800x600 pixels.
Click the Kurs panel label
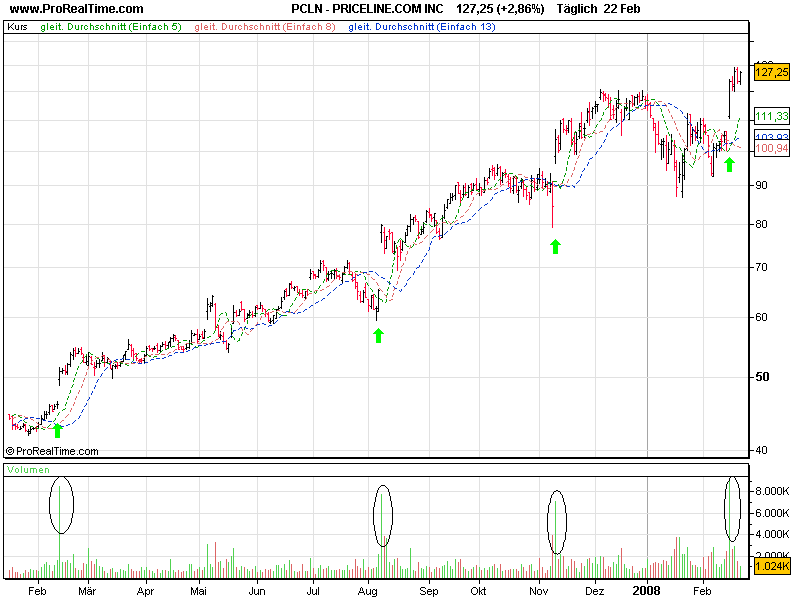[x=17, y=26]
